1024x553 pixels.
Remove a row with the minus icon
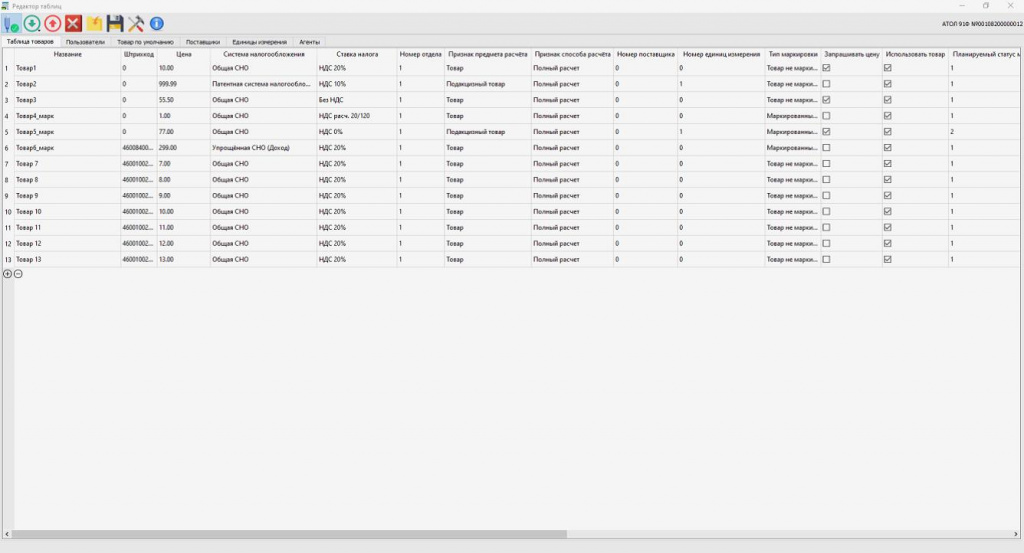tap(18, 273)
